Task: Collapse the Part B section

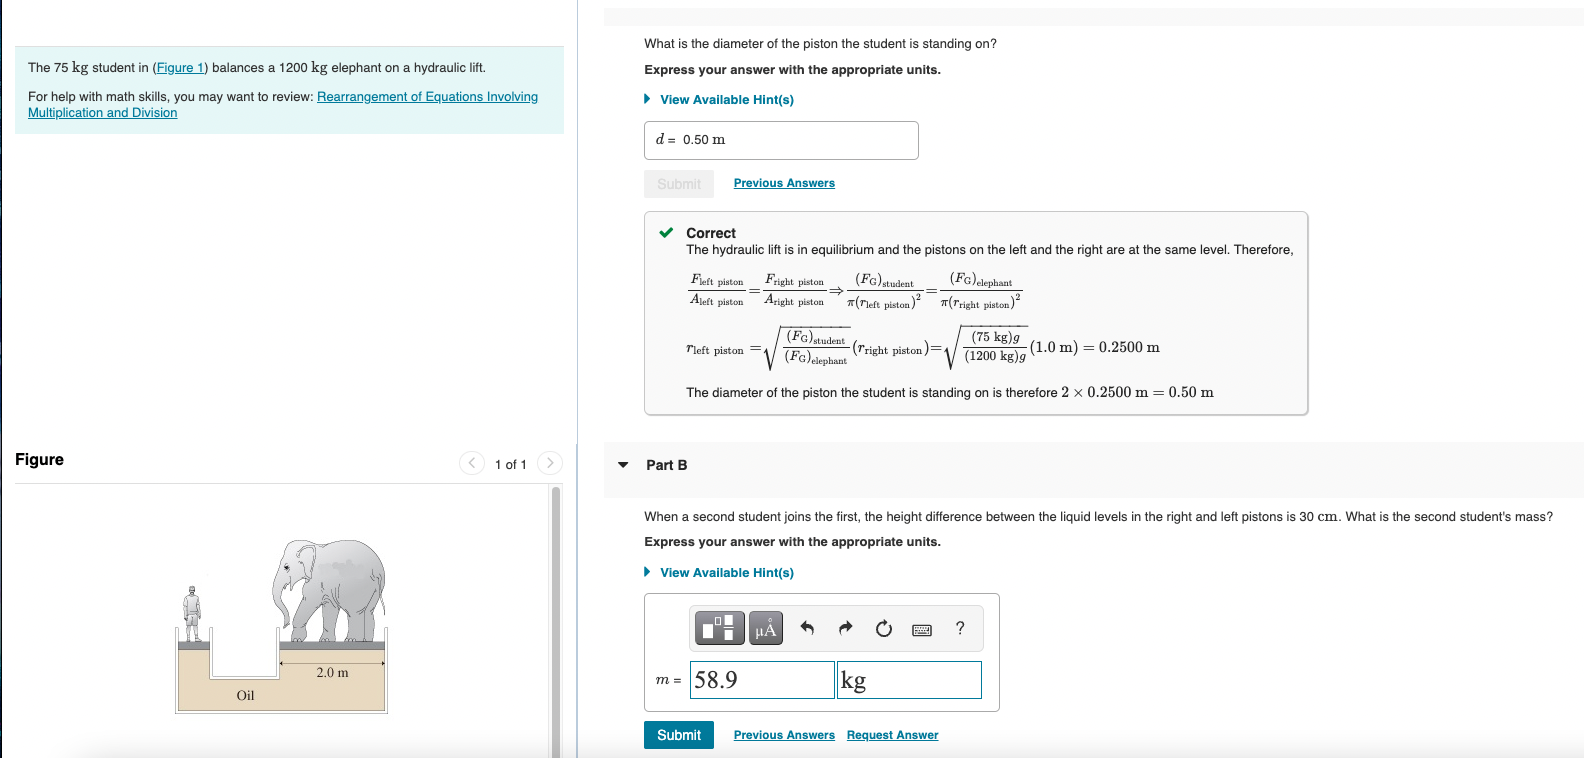Action: tap(623, 465)
